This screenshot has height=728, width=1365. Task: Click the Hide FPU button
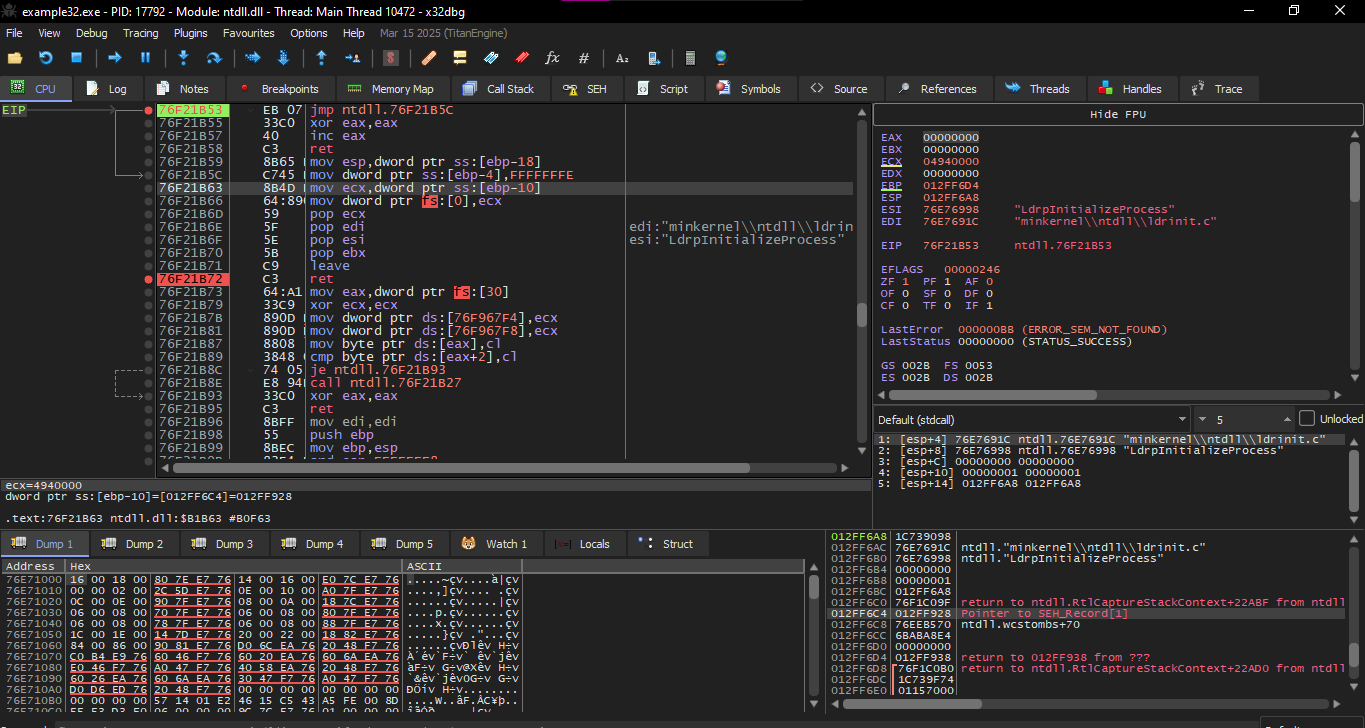(x=1117, y=114)
